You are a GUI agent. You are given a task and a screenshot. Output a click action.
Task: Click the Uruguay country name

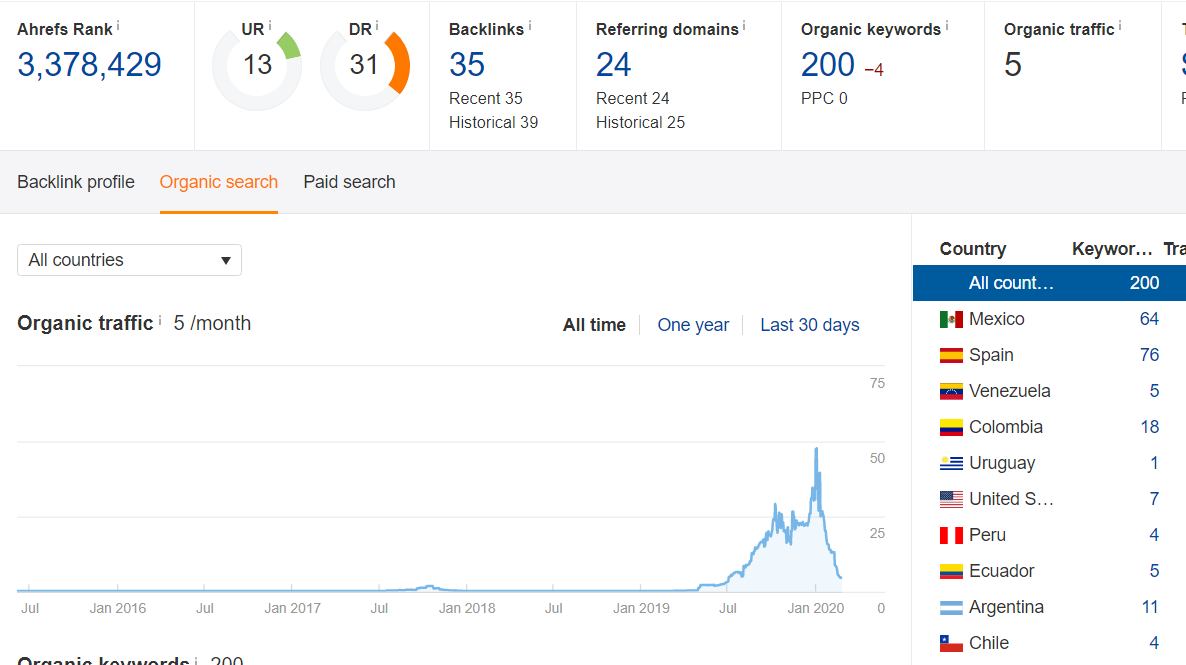tap(1001, 464)
